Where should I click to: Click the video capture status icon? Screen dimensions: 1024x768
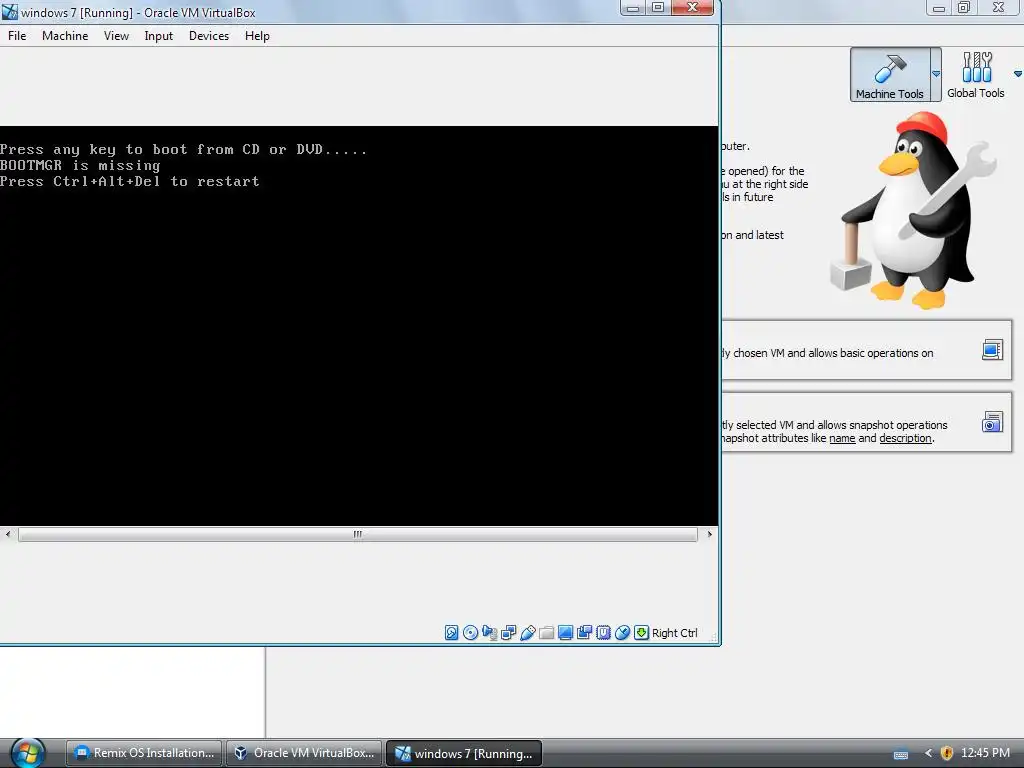coord(584,632)
